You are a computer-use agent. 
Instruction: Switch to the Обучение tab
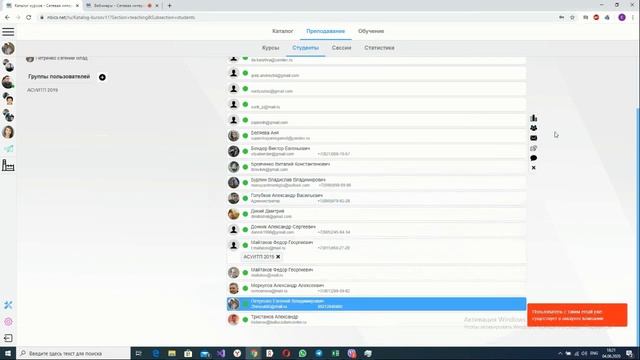click(x=371, y=31)
